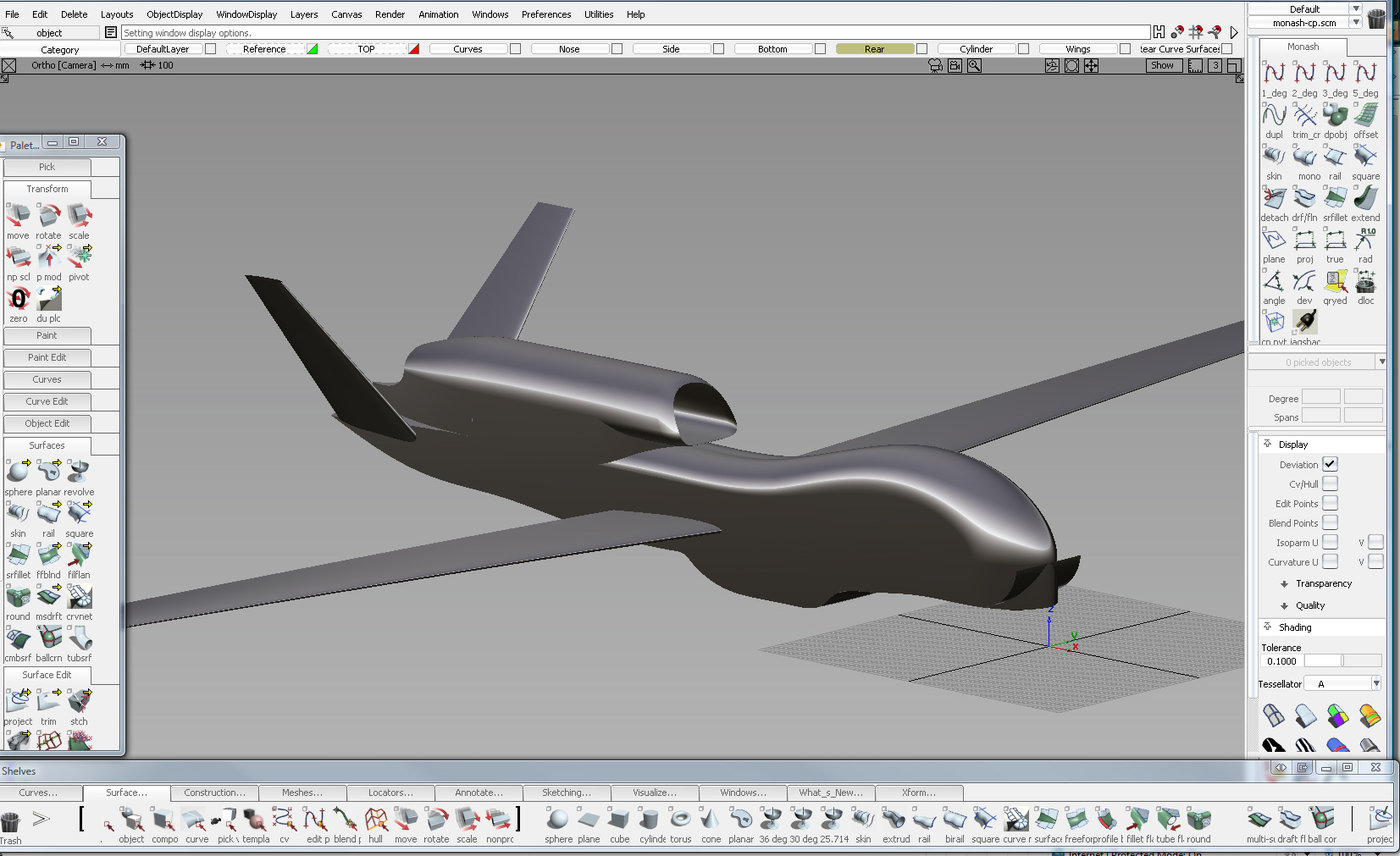Uncheck the Deviation checkbox
This screenshot has height=856, width=1400.
point(1330,464)
